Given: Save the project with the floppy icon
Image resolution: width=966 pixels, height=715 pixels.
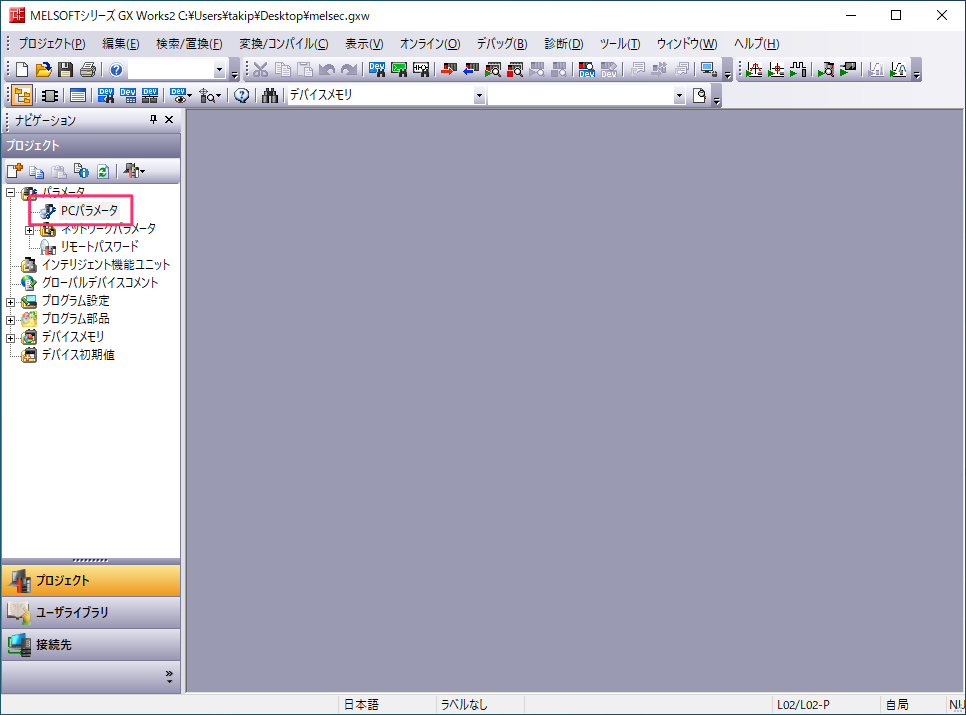Looking at the screenshot, I should pyautogui.click(x=65, y=70).
